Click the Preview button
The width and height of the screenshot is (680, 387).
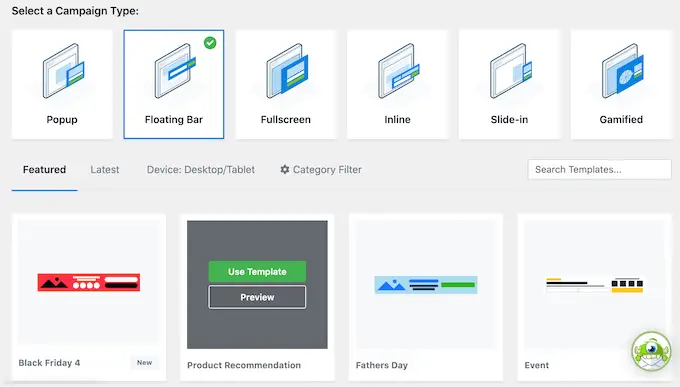coord(257,297)
